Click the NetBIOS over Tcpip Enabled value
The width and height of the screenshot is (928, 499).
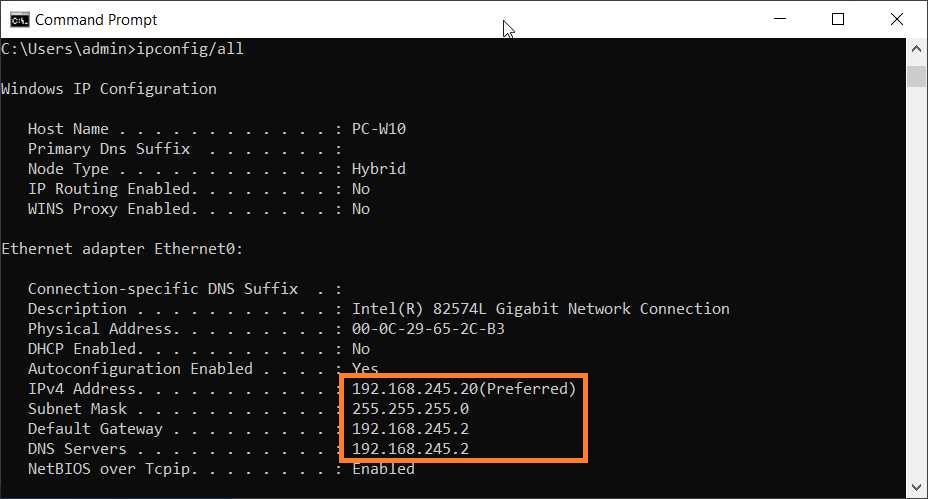pyautogui.click(x=383, y=469)
